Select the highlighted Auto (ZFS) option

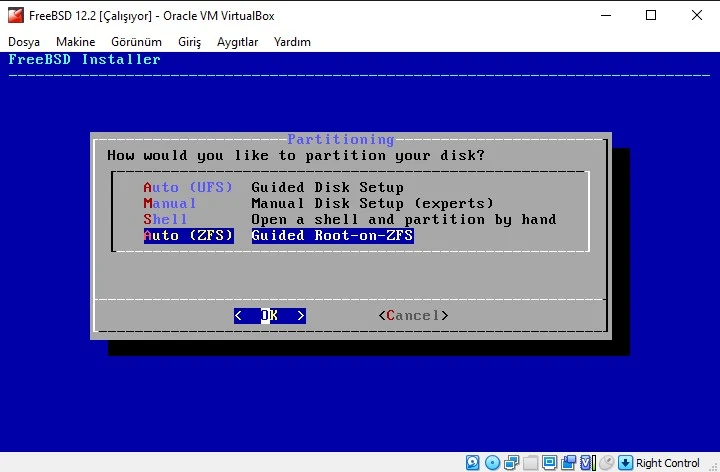188,236
